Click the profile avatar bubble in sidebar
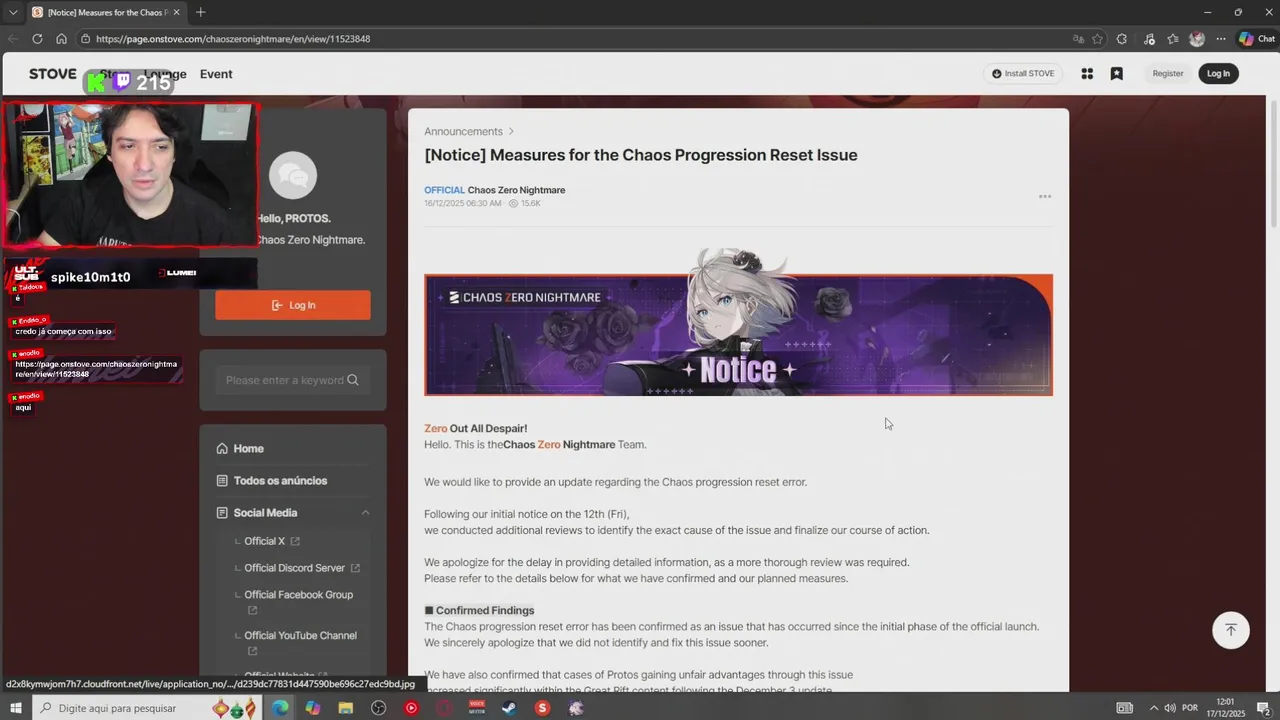 point(293,177)
